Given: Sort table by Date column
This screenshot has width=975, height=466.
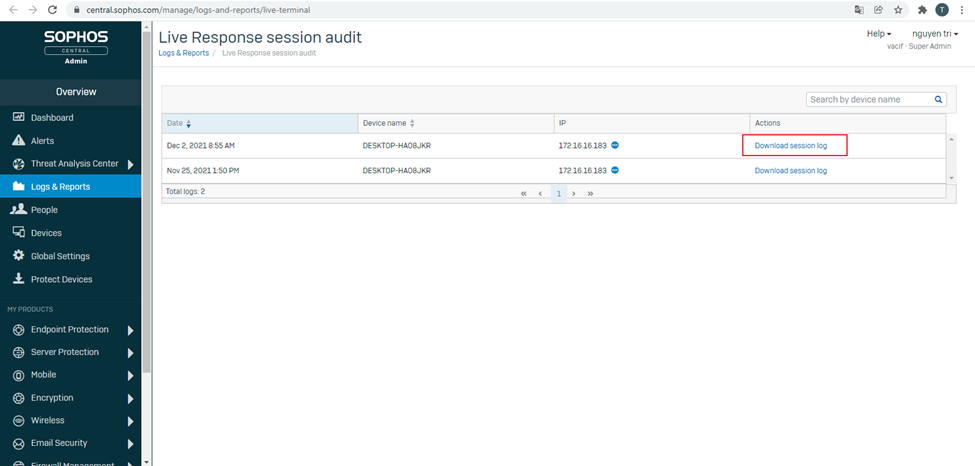Looking at the screenshot, I should tap(260, 123).
